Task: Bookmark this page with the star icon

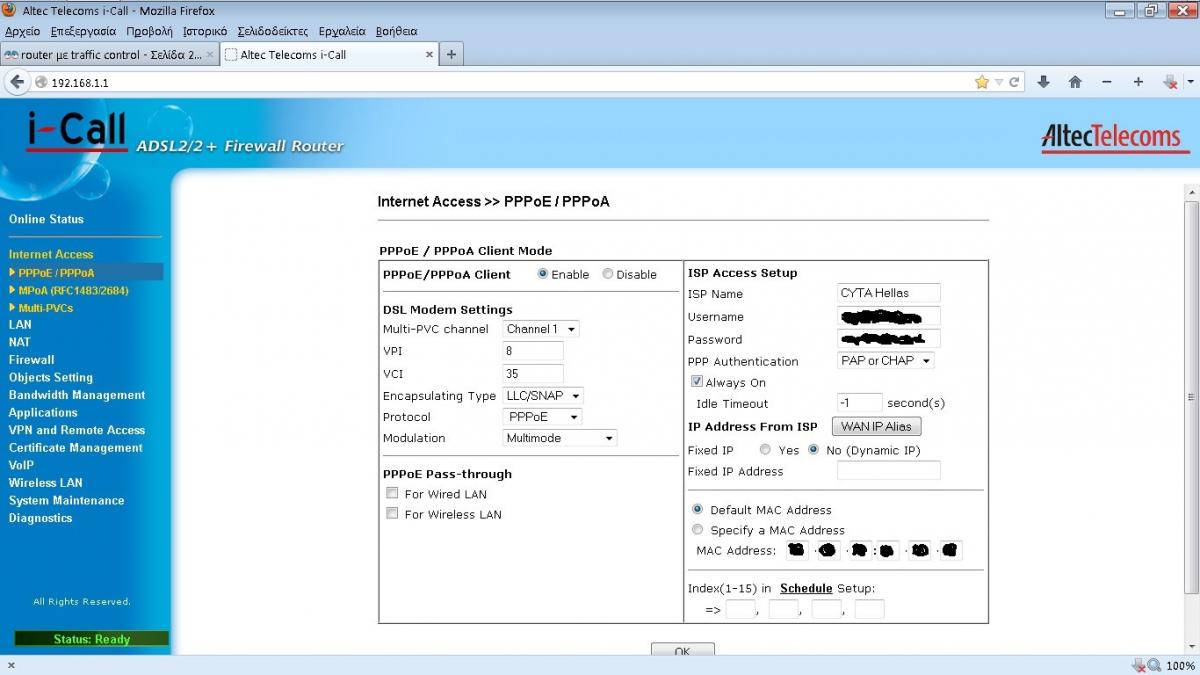Action: click(x=982, y=82)
